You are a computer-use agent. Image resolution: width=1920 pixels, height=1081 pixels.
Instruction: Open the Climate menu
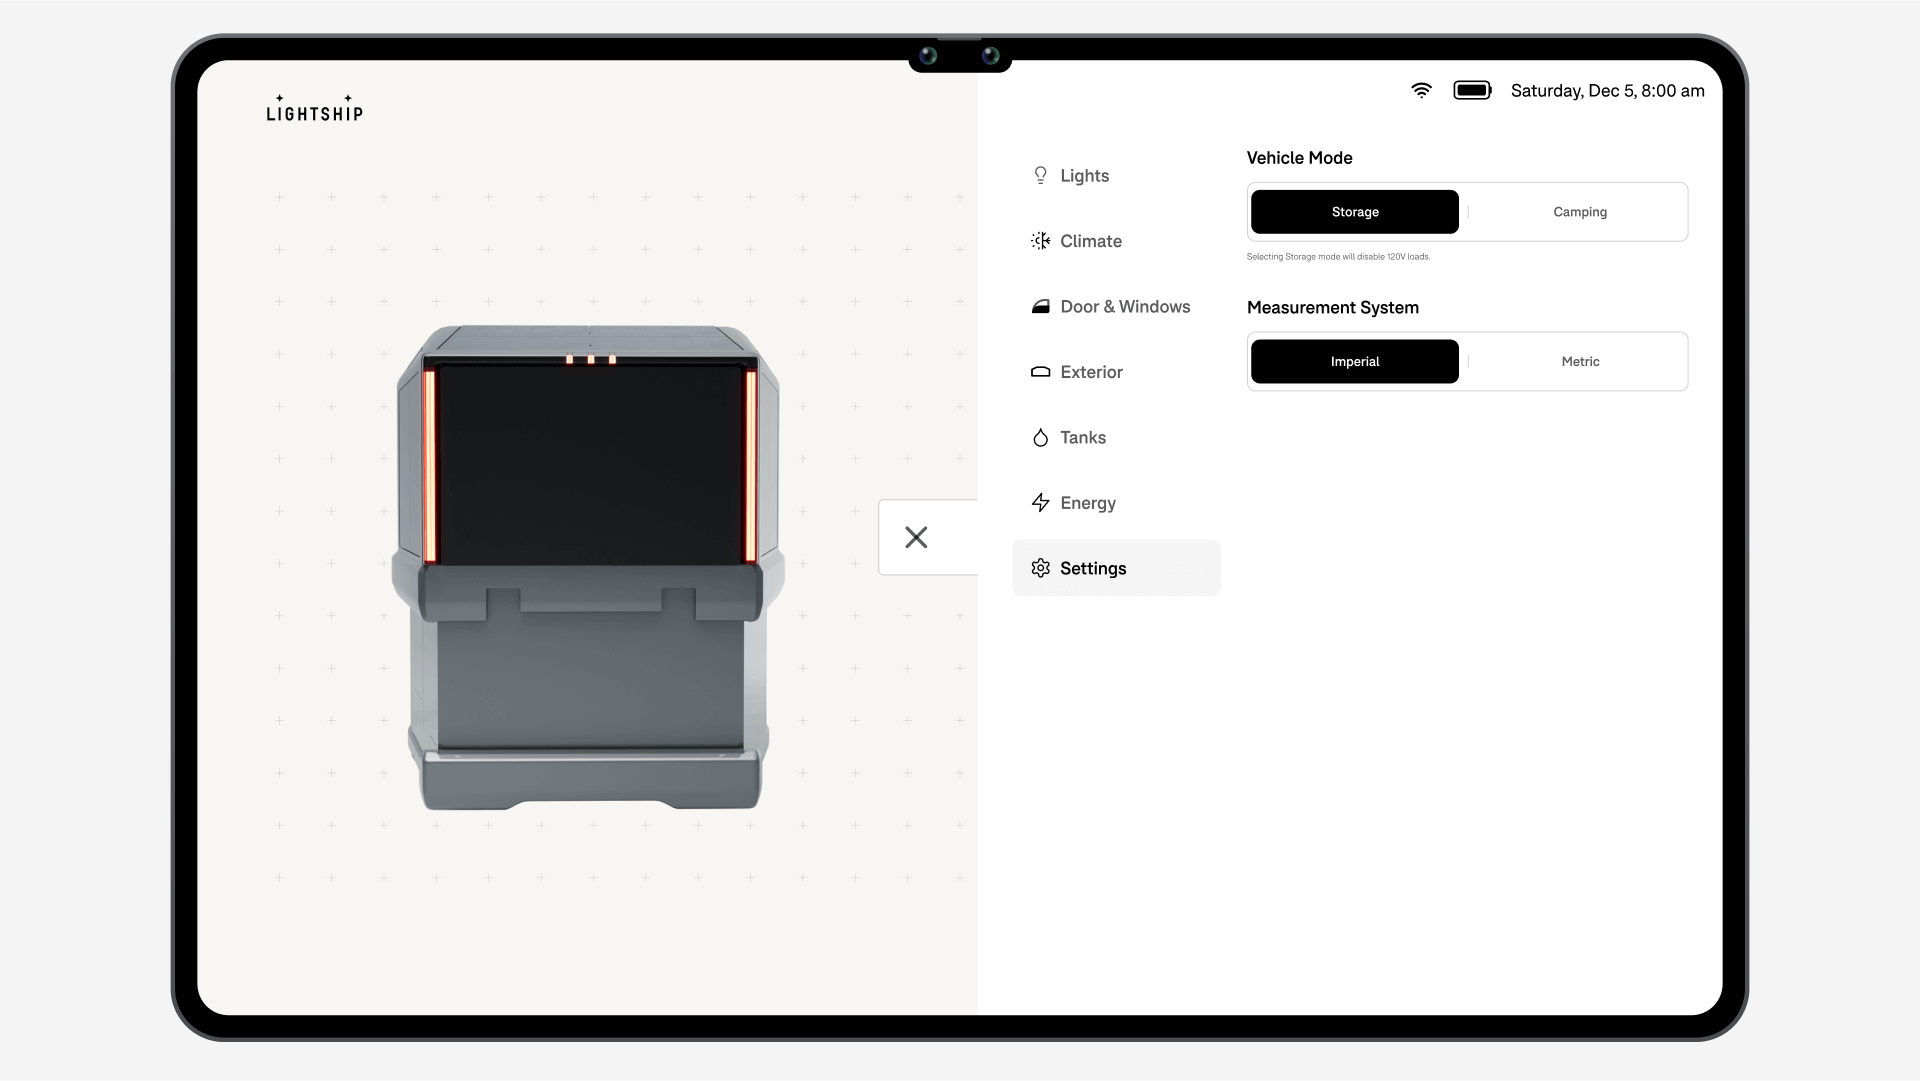click(1116, 241)
